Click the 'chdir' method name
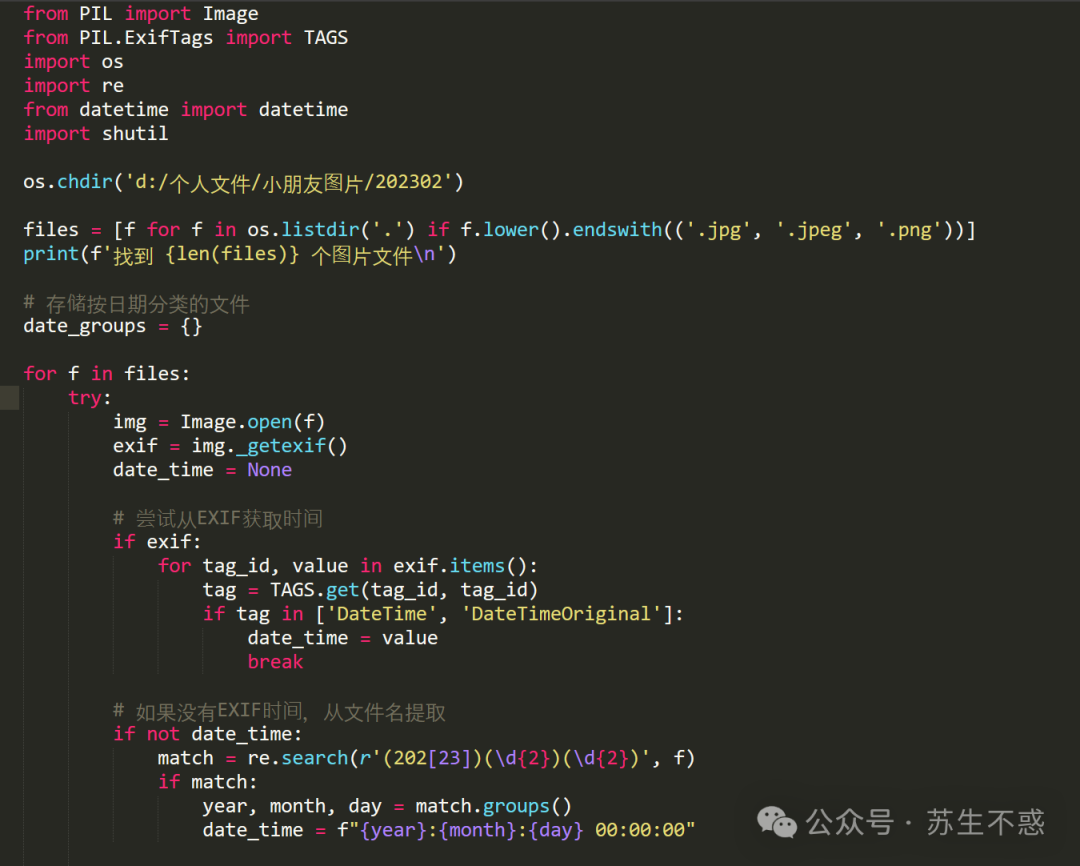Screen dimensions: 1080x866 (x=85, y=182)
